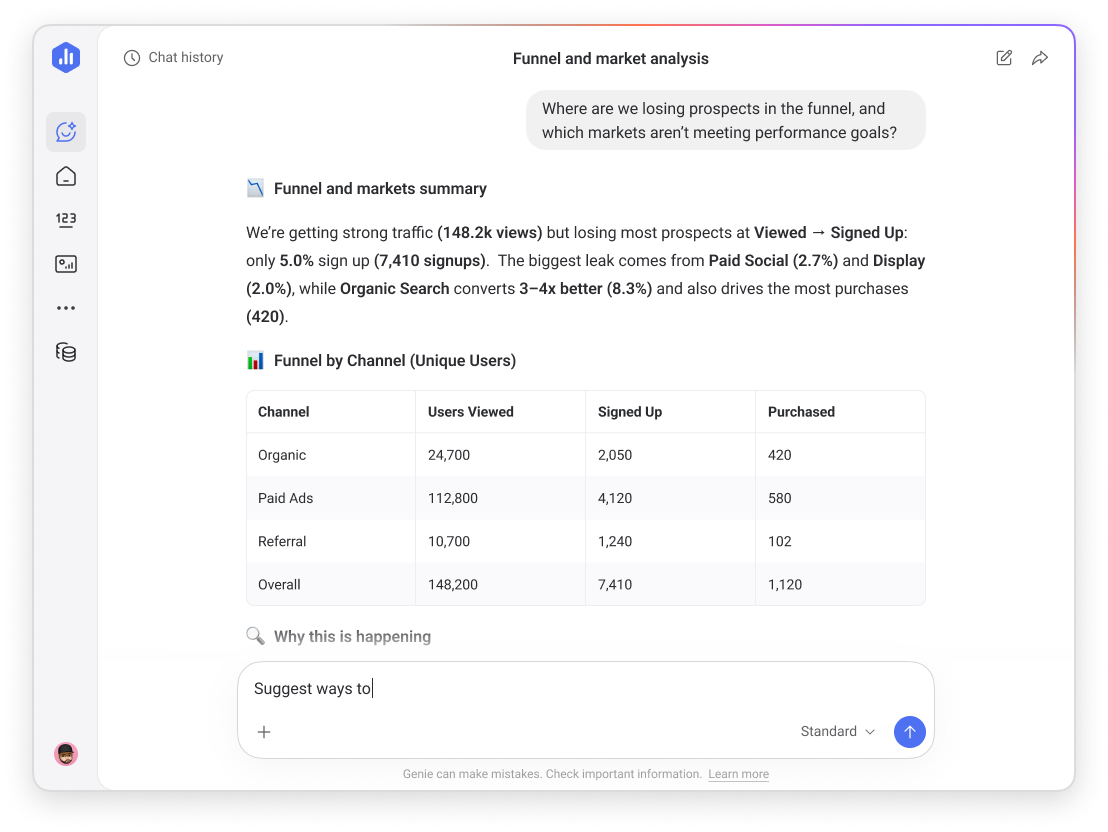The height and width of the screenshot is (832, 1108).
Task: Share the conversation using the share icon
Action: tap(1040, 58)
